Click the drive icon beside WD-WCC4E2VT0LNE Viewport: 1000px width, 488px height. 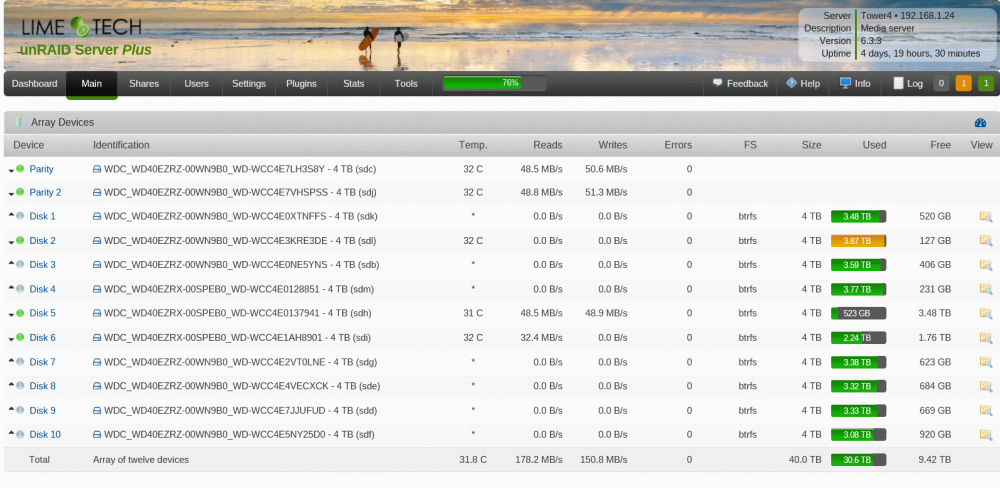click(97, 362)
